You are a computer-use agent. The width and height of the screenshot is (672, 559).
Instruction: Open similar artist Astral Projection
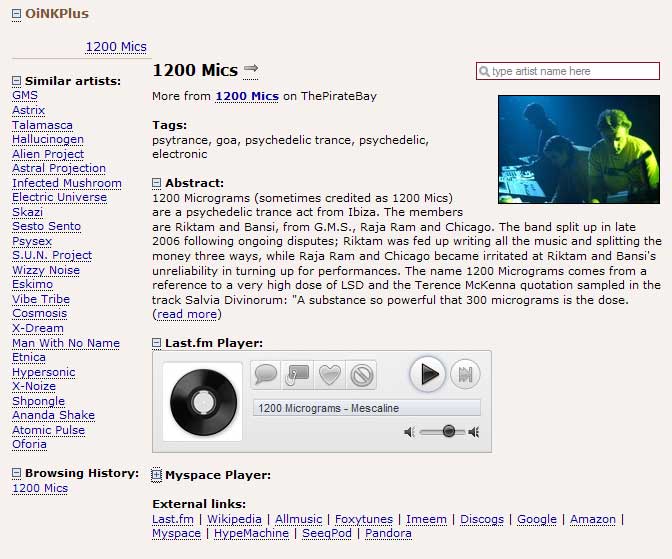click(x=59, y=168)
